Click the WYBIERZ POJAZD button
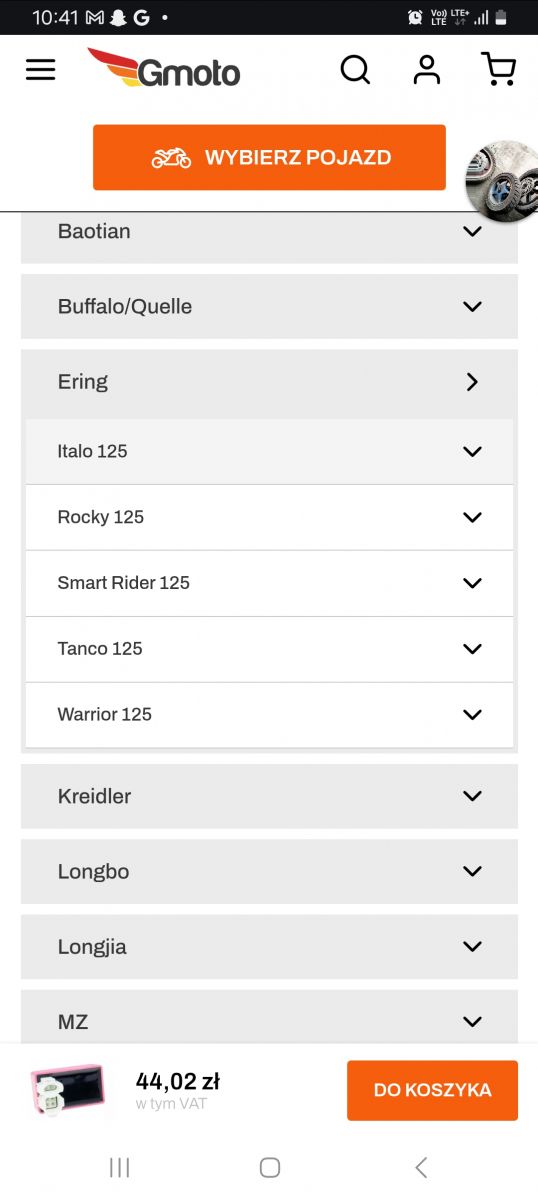 click(x=269, y=157)
